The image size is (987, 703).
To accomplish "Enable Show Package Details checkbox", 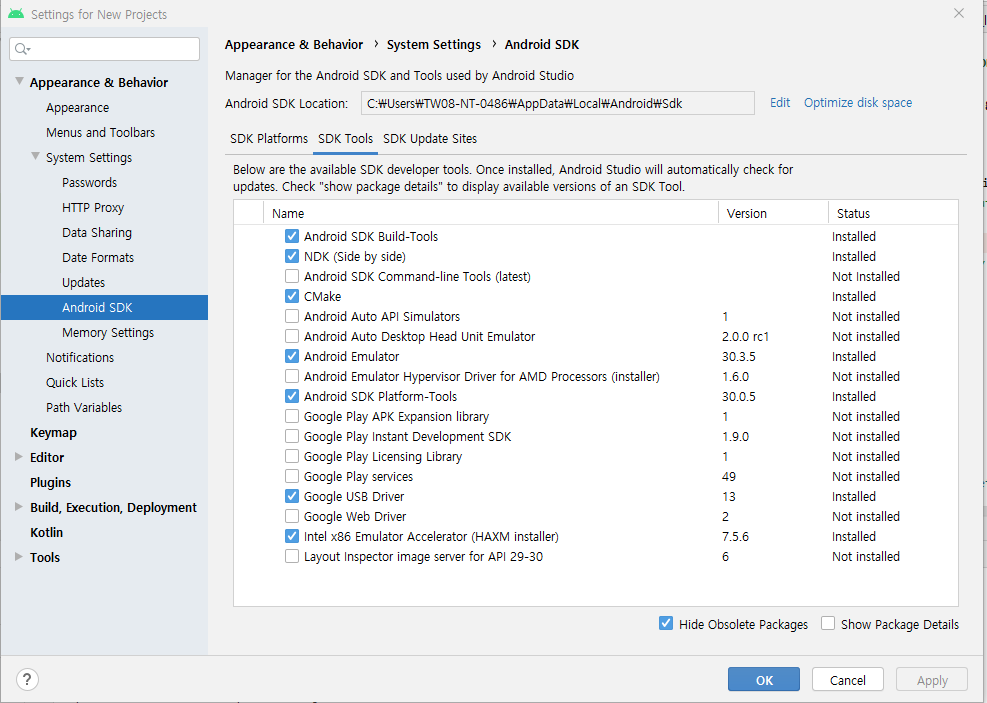I will click(x=828, y=624).
